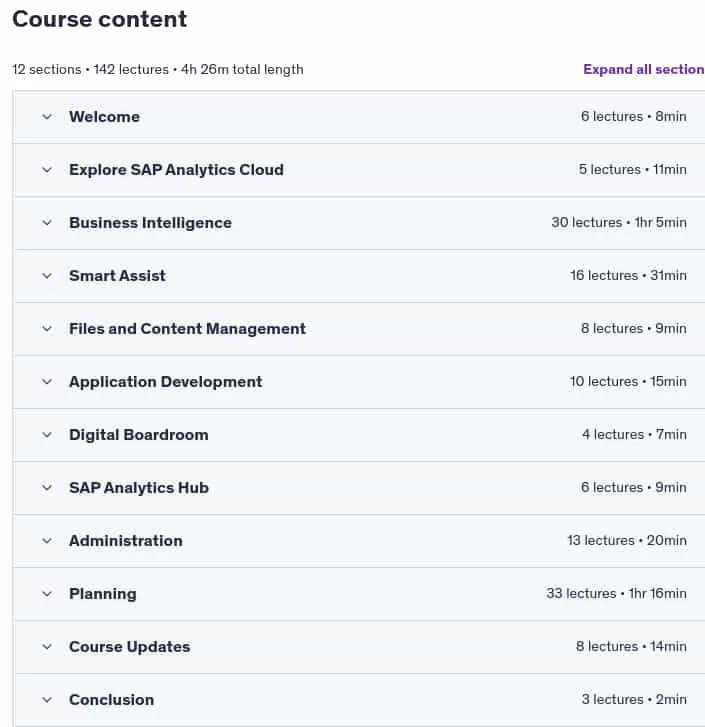This screenshot has width=705, height=727.
Task: Click the Administration chevron icon
Action: (47, 541)
